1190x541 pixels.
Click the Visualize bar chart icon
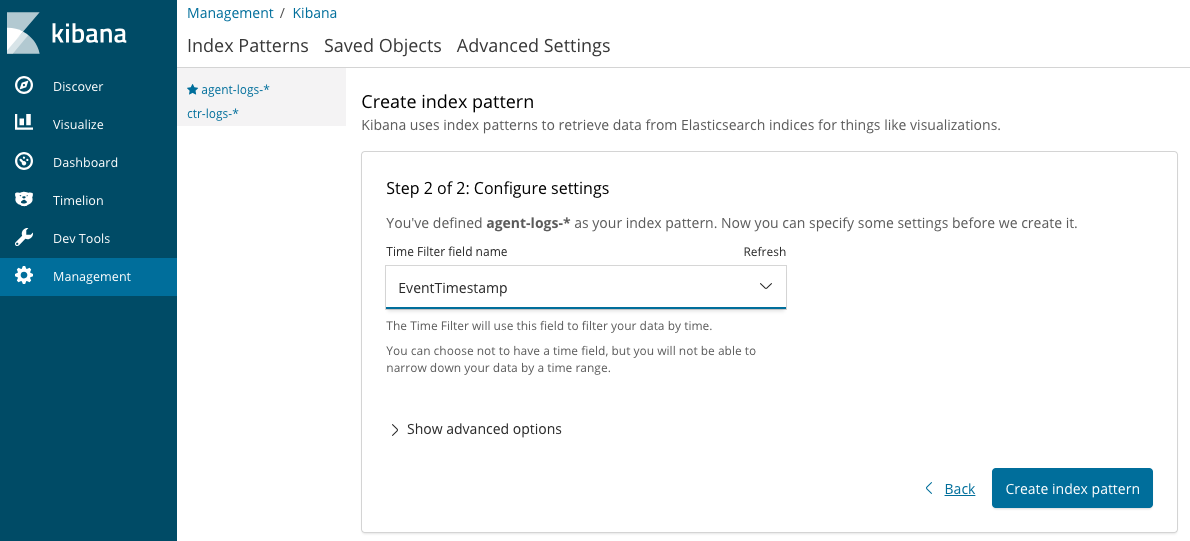pyautogui.click(x=24, y=124)
